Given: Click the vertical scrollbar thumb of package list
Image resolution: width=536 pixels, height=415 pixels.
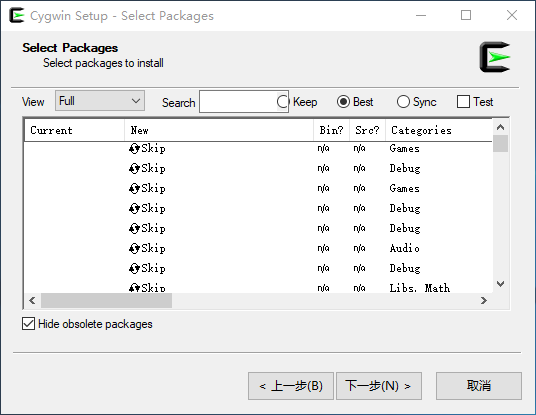Looking at the screenshot, I should tap(500, 144).
